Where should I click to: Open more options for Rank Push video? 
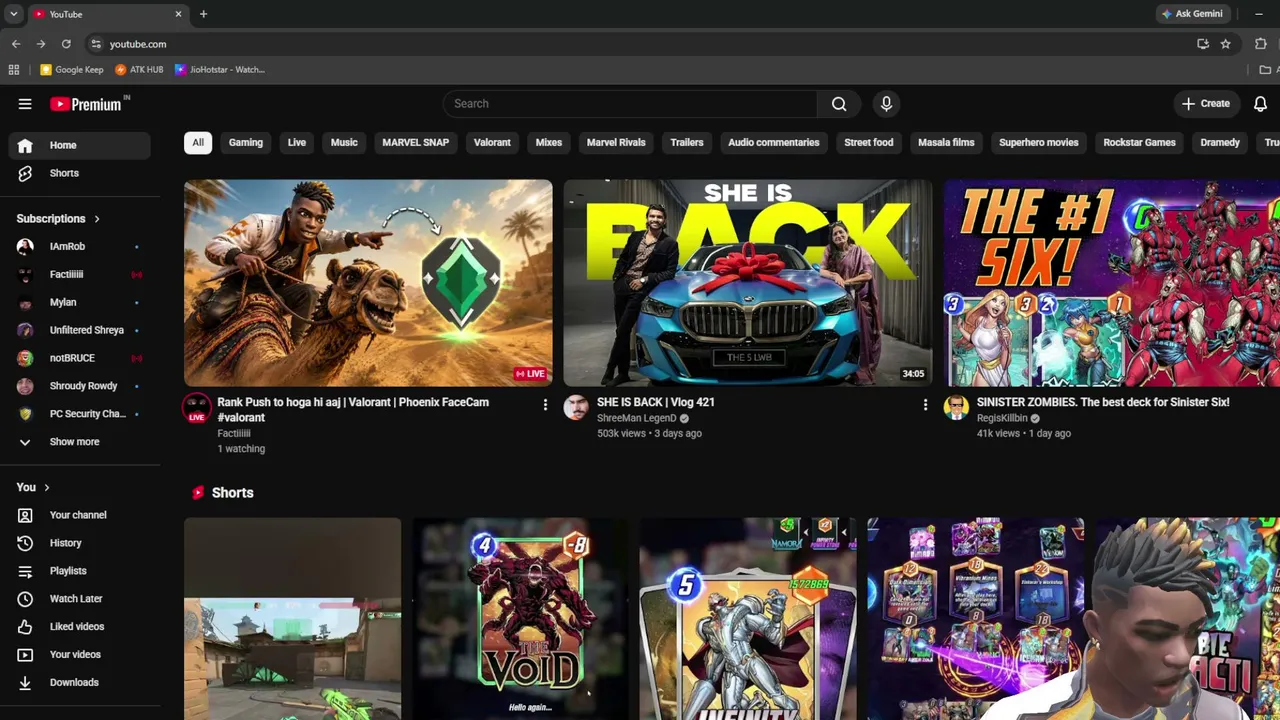click(545, 405)
